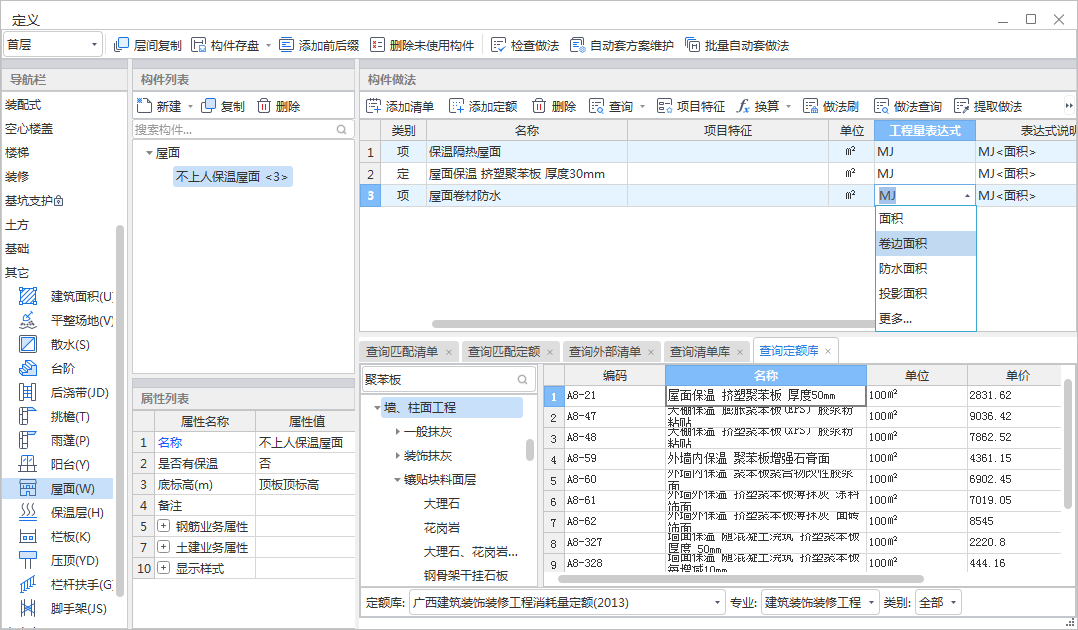Click the 搜索构件 search field
Image resolution: width=1078 pixels, height=630 pixels.
tap(243, 129)
